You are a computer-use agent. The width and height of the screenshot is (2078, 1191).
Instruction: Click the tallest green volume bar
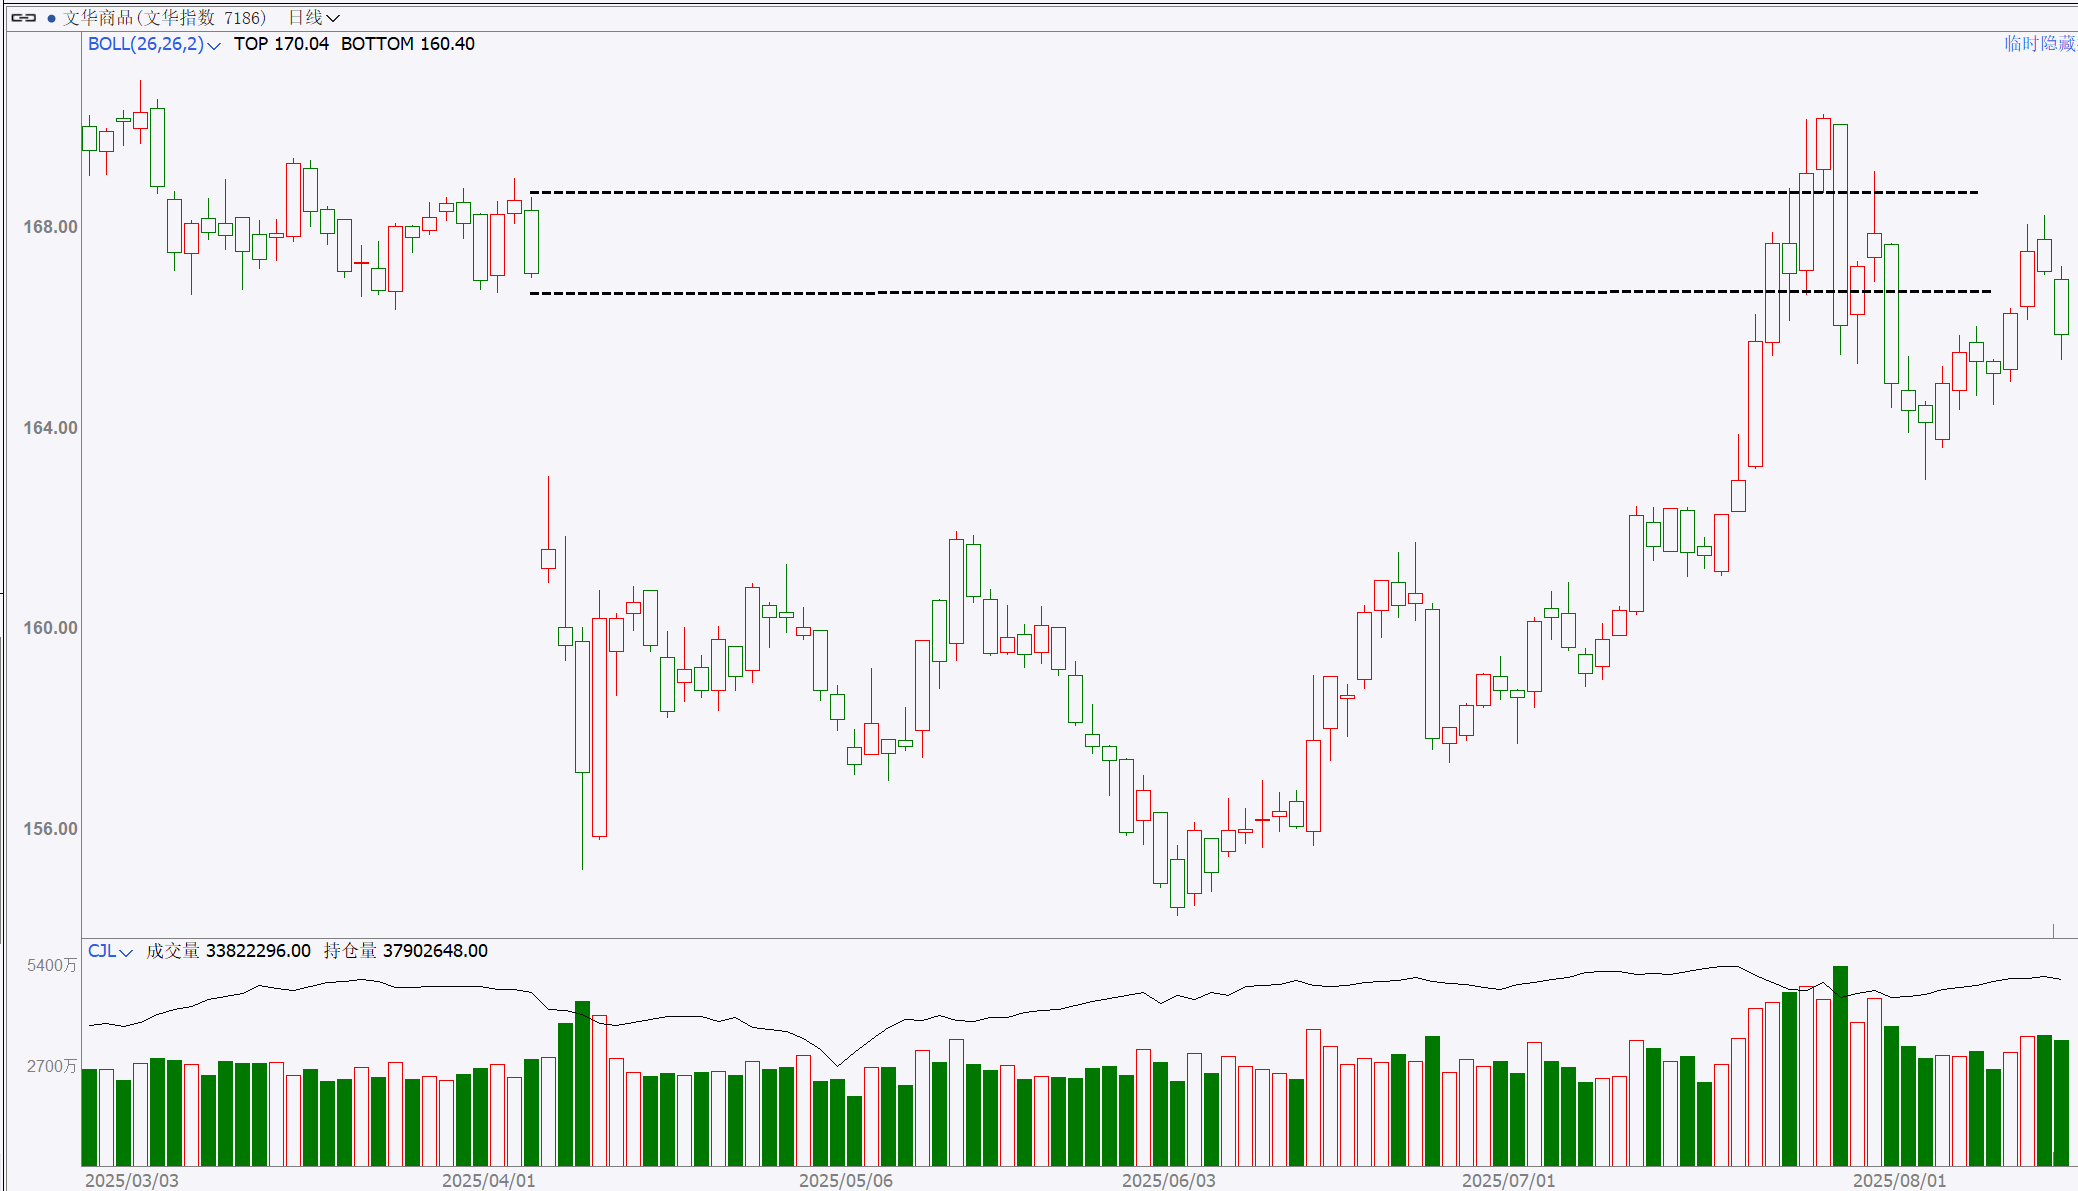tap(1840, 1066)
